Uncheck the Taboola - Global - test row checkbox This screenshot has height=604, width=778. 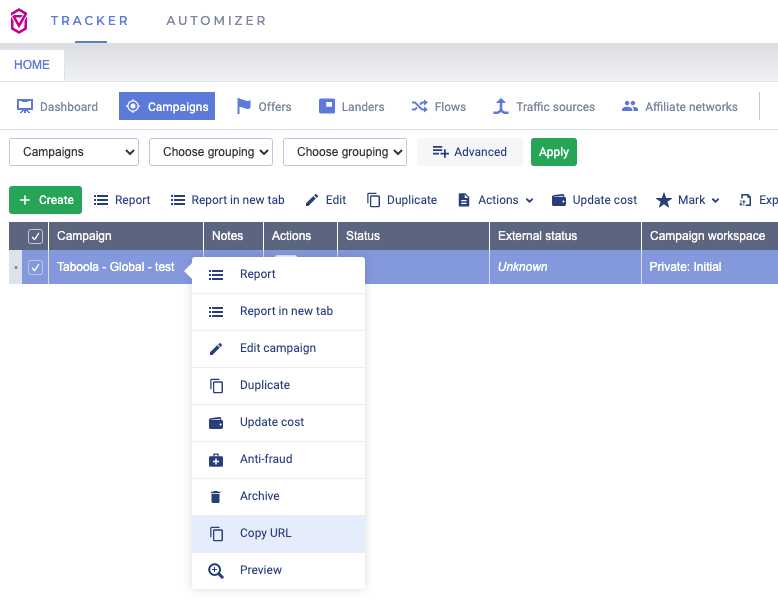point(35,268)
